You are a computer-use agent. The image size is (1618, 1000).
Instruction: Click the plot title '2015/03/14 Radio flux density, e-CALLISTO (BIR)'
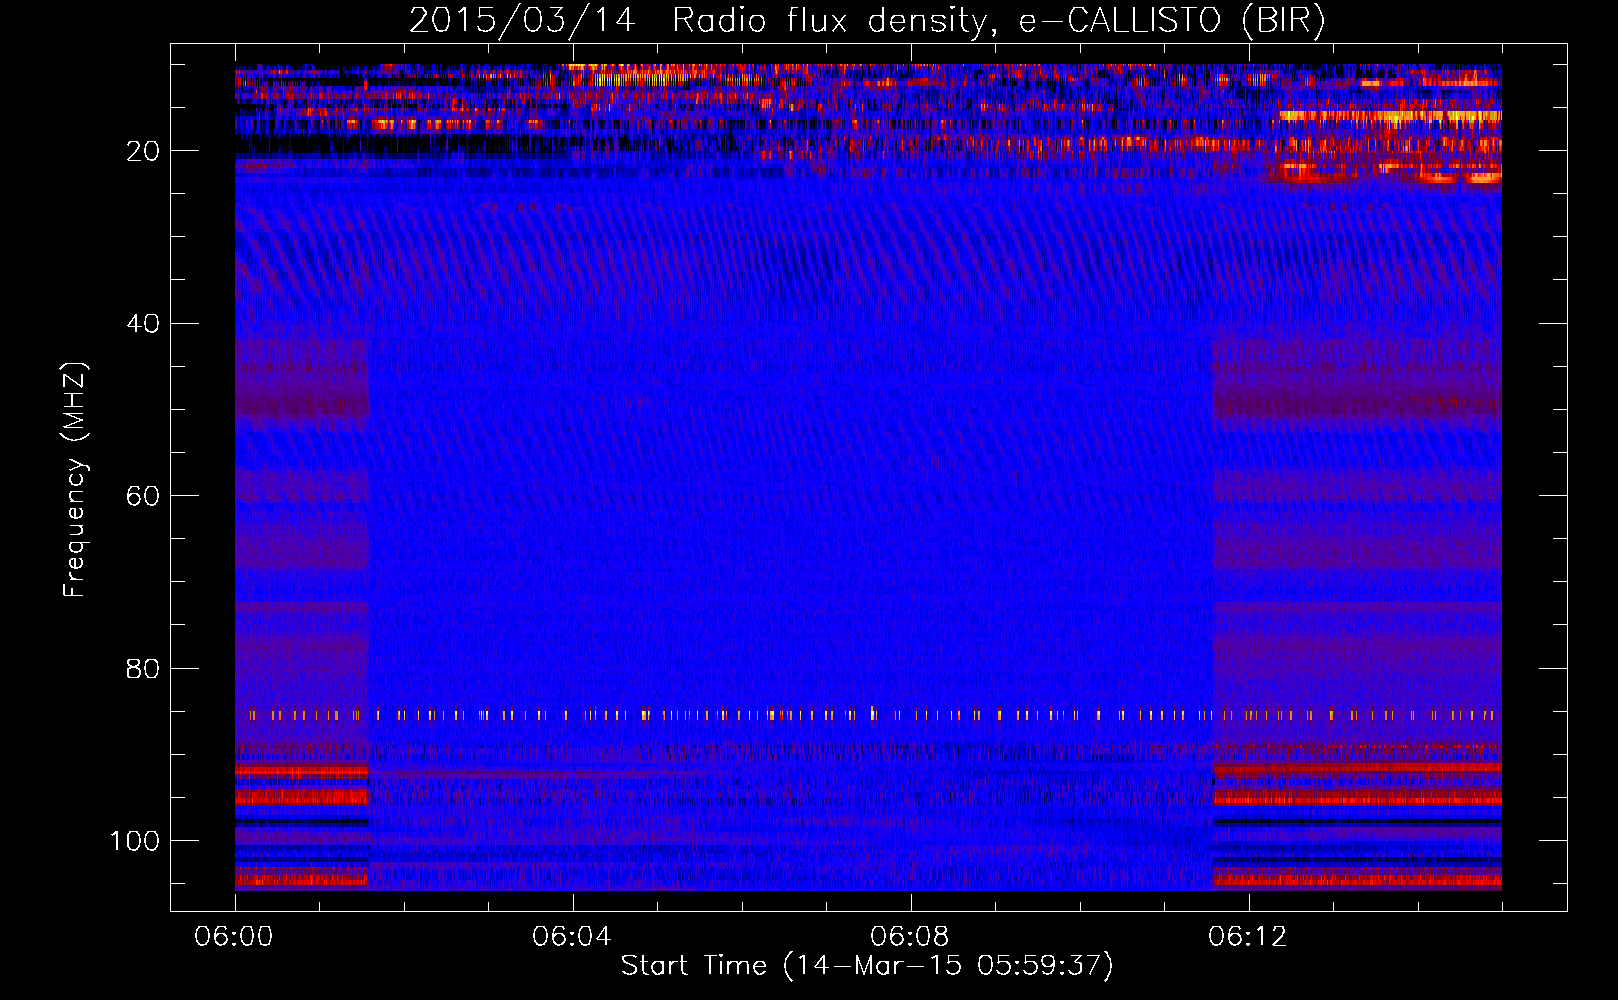867,20
